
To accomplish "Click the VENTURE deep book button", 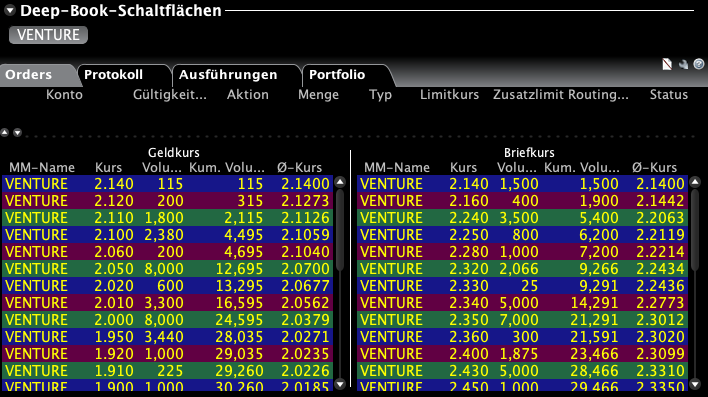I will 48,35.
